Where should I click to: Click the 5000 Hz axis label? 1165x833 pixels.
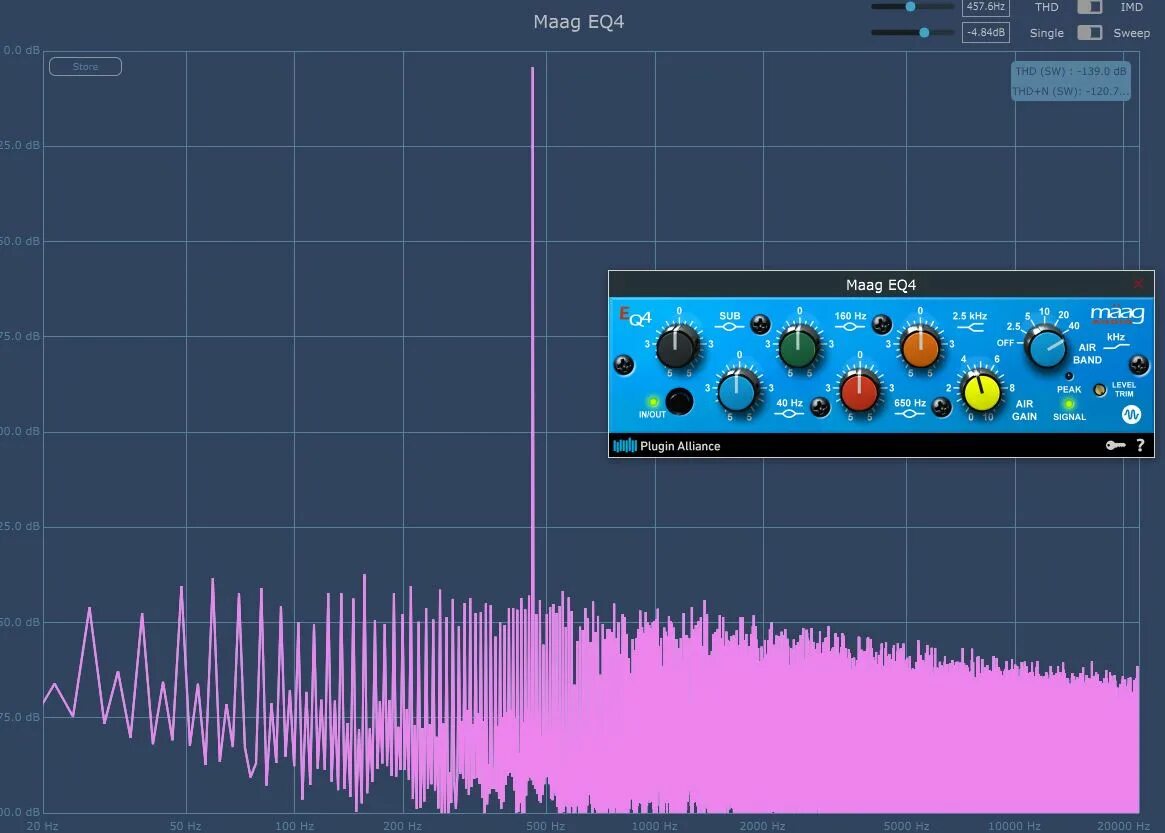tap(906, 826)
